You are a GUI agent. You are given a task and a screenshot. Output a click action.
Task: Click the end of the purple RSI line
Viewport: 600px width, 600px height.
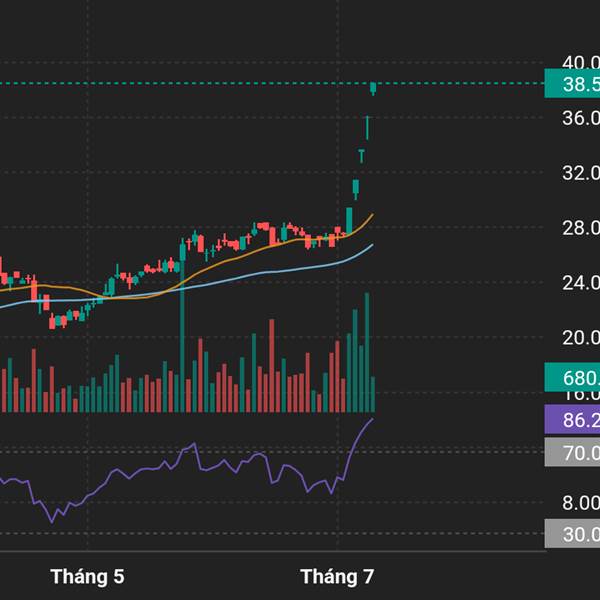coord(373,419)
